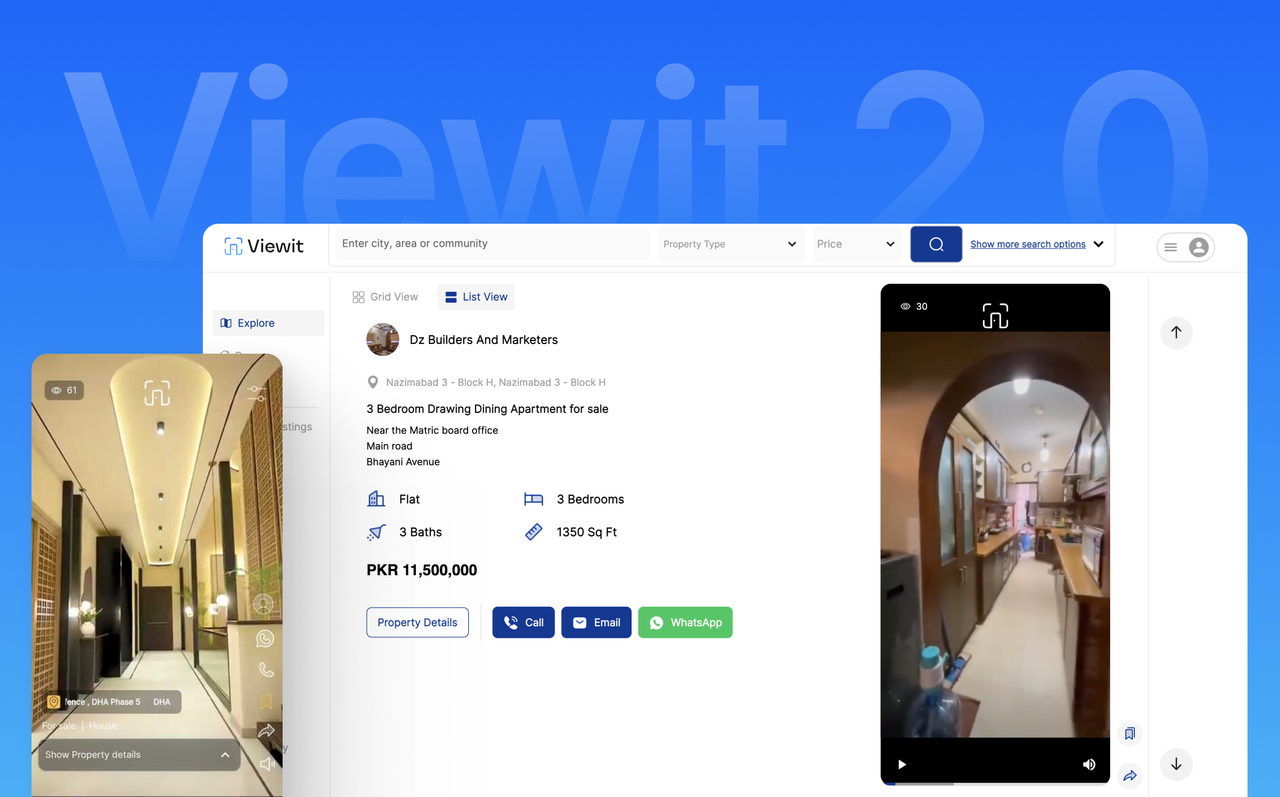Click the green WhatsApp button
Screen dimensions: 1280x797
[x=685, y=622]
